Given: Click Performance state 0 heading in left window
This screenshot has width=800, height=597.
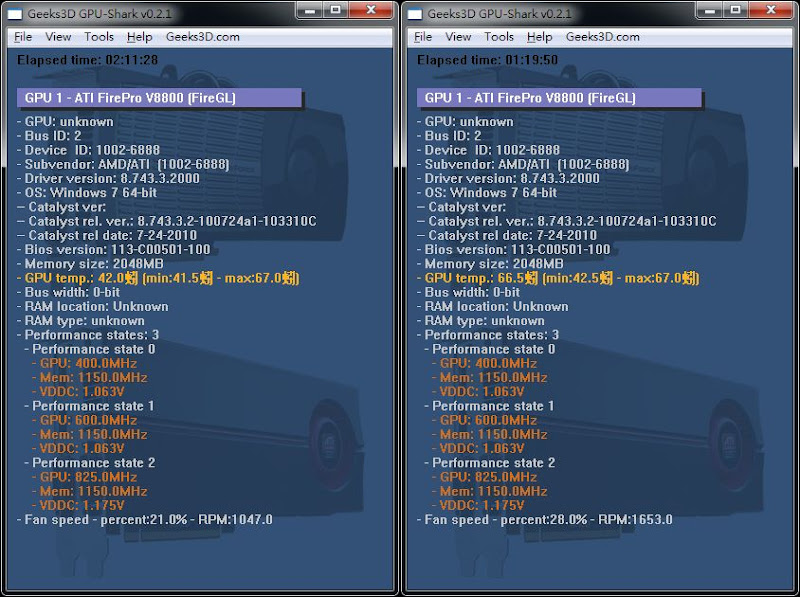Looking at the screenshot, I should pyautogui.click(x=90, y=350).
